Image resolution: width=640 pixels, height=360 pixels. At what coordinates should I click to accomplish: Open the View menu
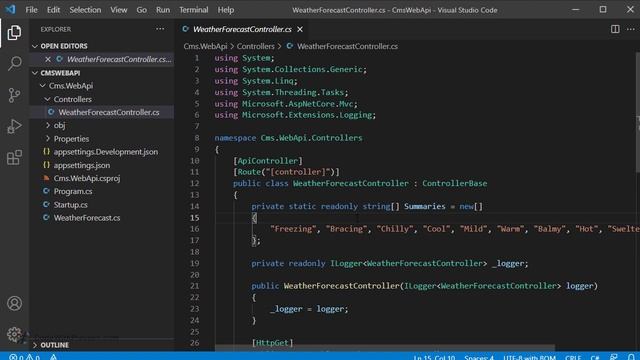pos(119,10)
